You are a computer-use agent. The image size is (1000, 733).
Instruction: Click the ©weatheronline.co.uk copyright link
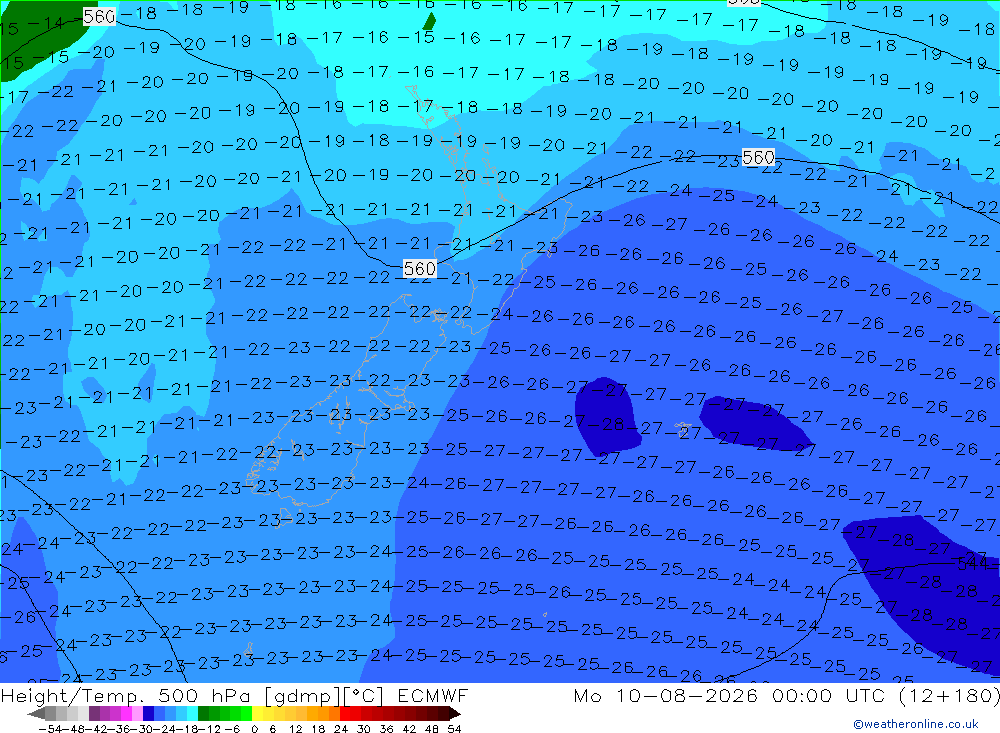click(916, 724)
